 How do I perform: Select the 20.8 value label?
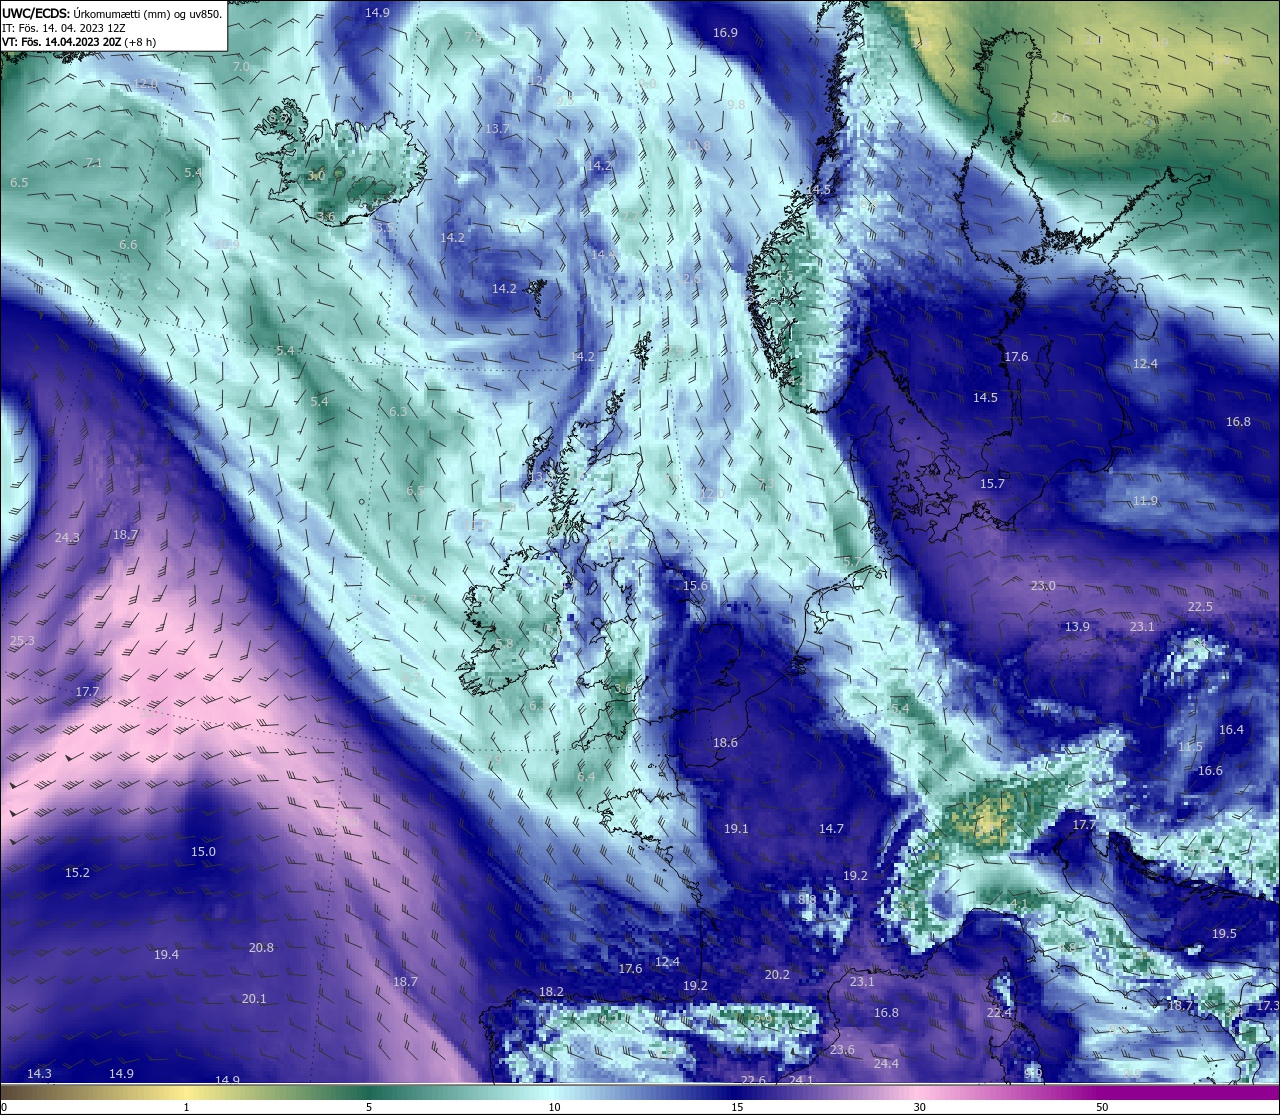[x=261, y=948]
